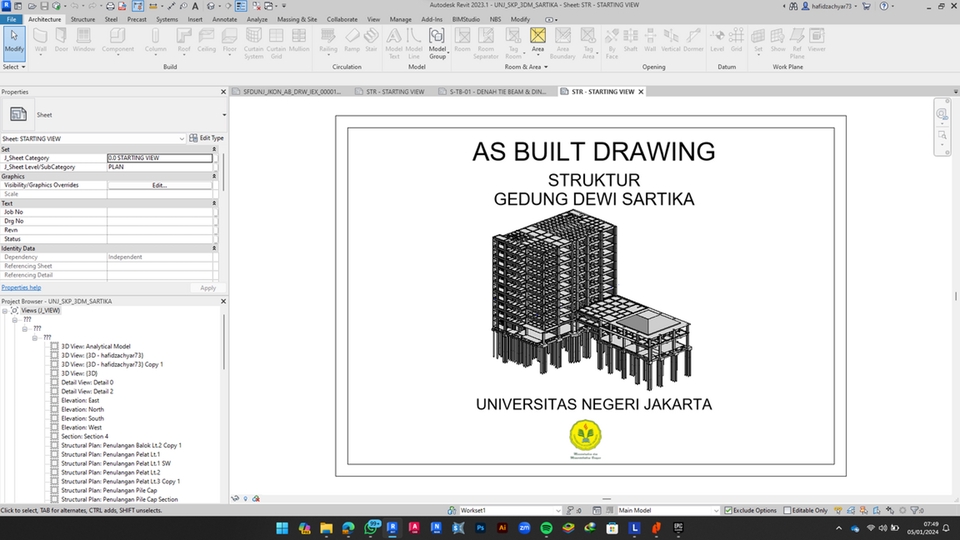
Task: Collapse the Views (J_VIEW) tree node
Action: click(5, 310)
